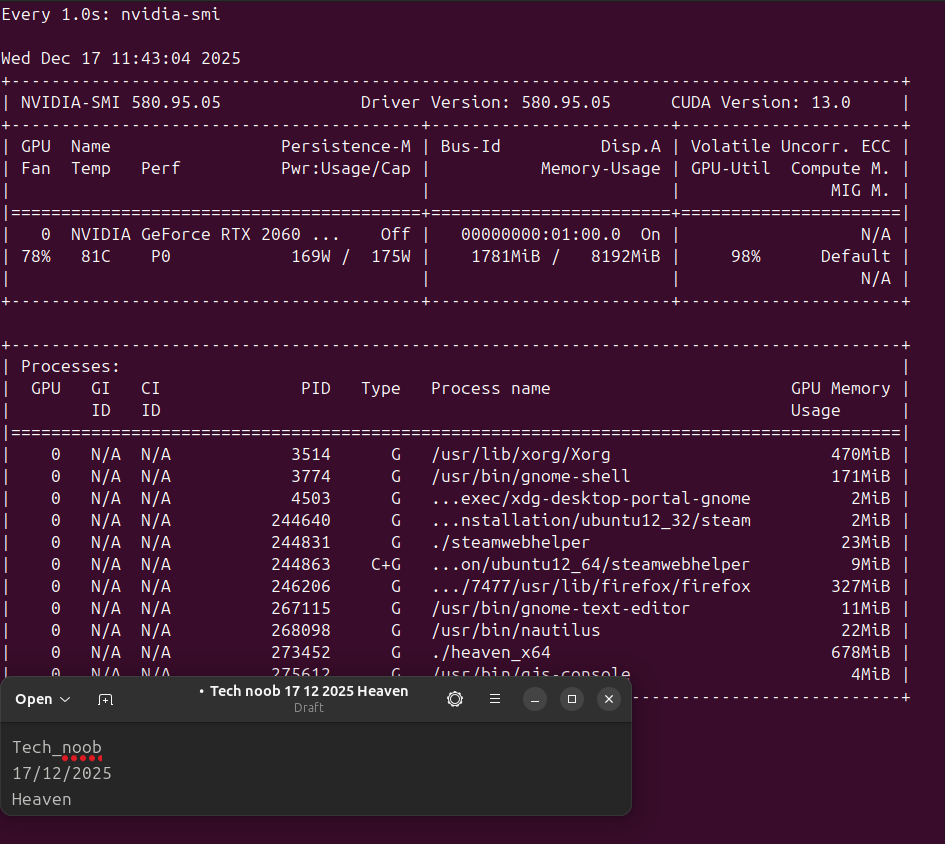The height and width of the screenshot is (844, 945).
Task: Click the '98%' GPU-Util value
Action: [x=745, y=256]
